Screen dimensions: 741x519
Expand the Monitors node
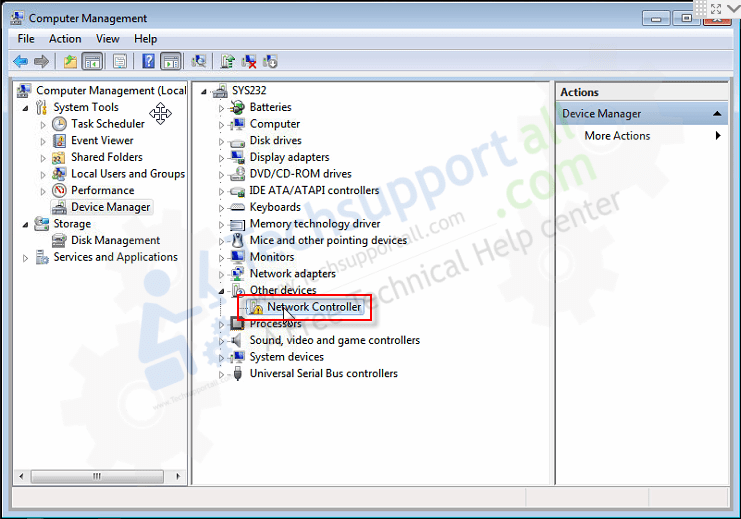pyautogui.click(x=221, y=258)
